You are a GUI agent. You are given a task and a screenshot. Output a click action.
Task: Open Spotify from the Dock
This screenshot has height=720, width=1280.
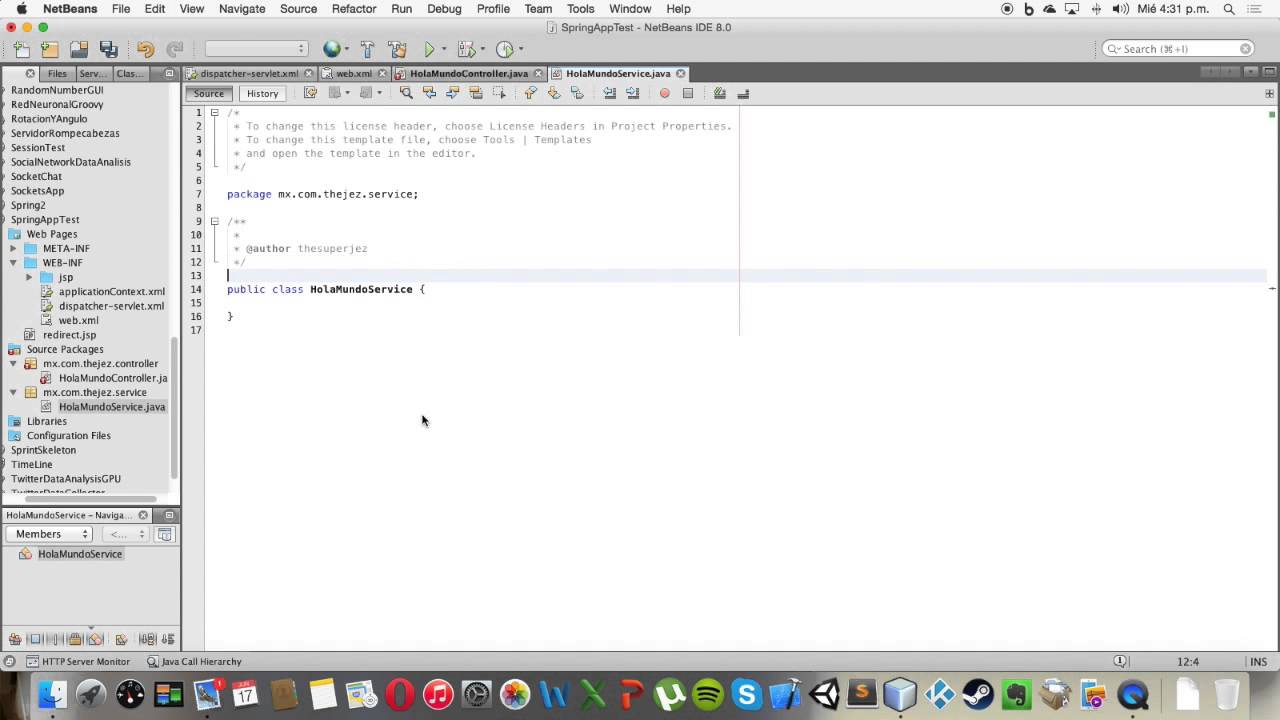[x=708, y=695]
